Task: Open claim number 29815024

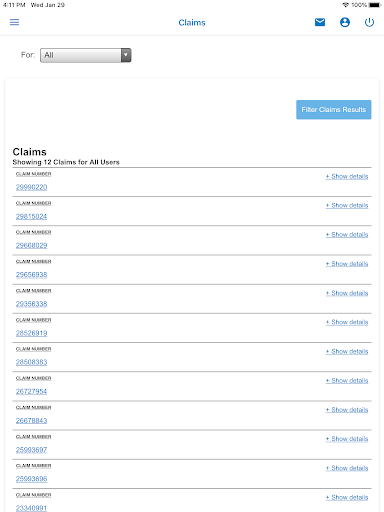Action: pos(31,217)
